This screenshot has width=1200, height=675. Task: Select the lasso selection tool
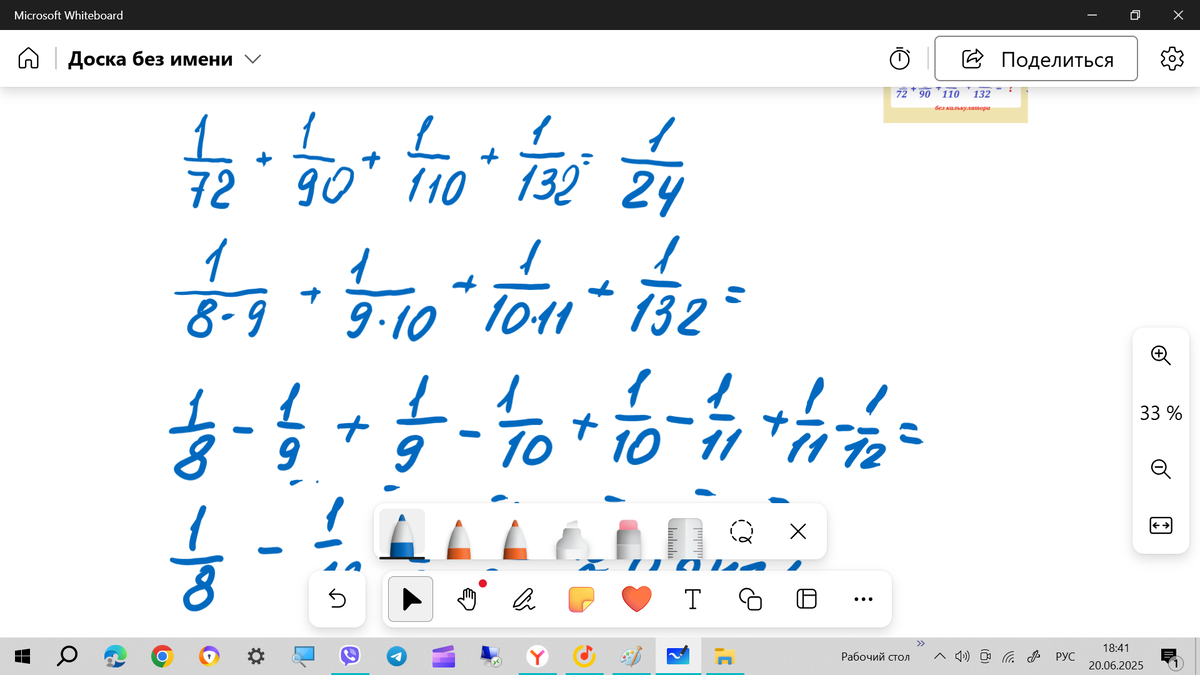click(x=741, y=532)
